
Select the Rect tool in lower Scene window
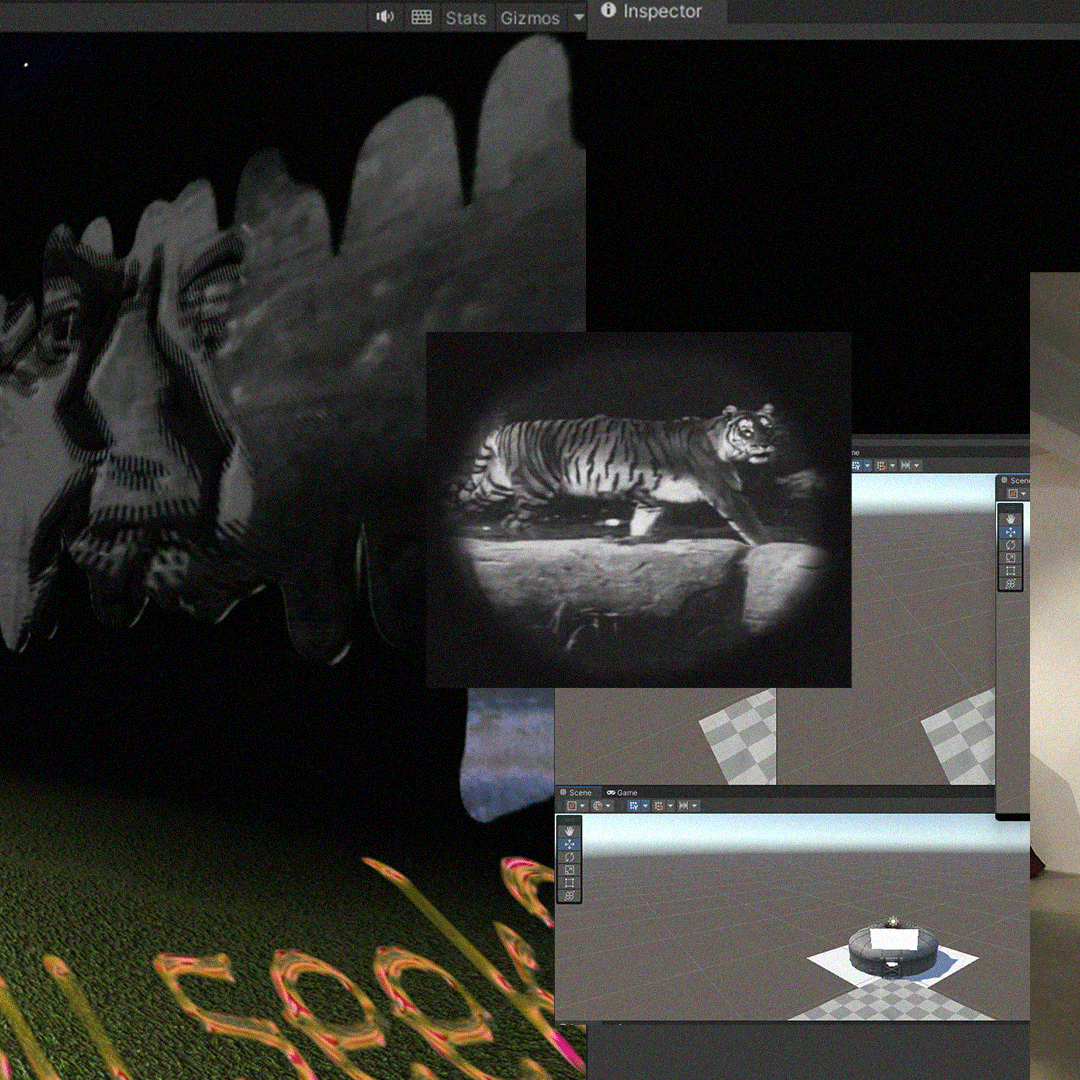(x=569, y=883)
